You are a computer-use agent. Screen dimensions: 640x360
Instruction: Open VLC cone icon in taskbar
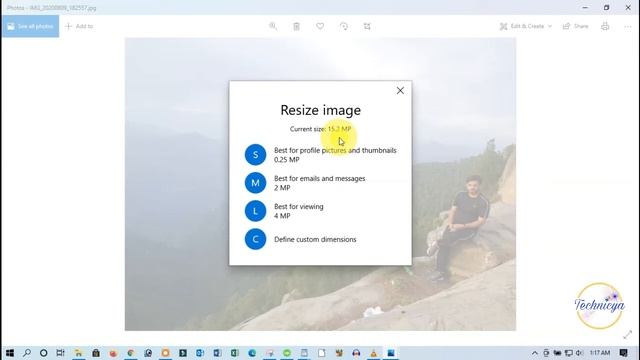(x=373, y=353)
